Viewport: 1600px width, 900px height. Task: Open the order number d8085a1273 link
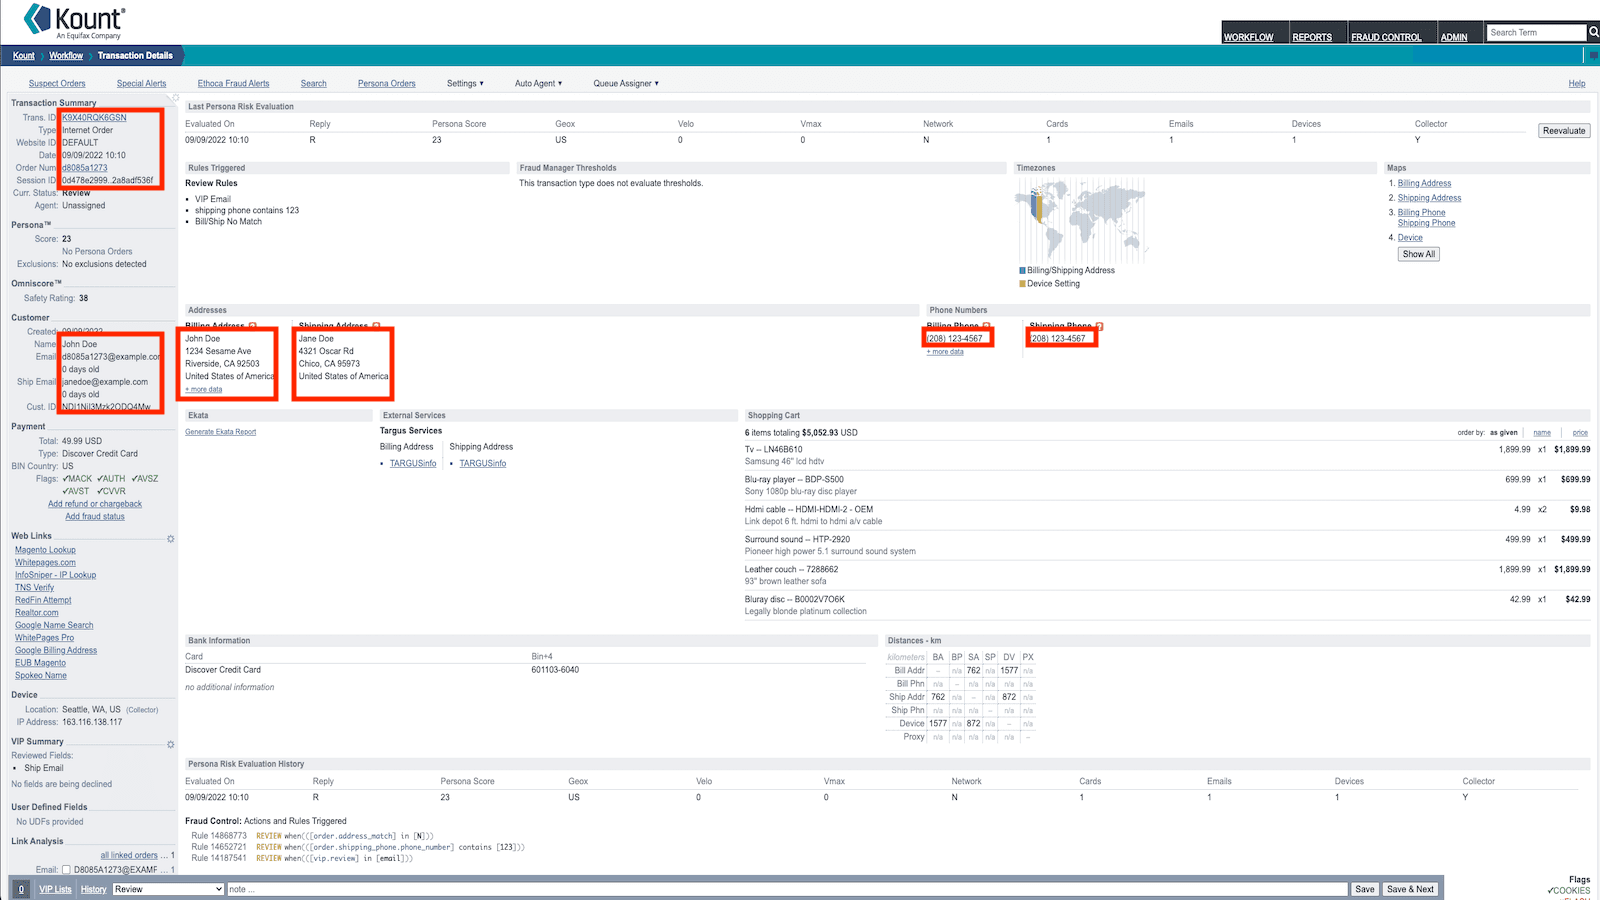(85, 167)
